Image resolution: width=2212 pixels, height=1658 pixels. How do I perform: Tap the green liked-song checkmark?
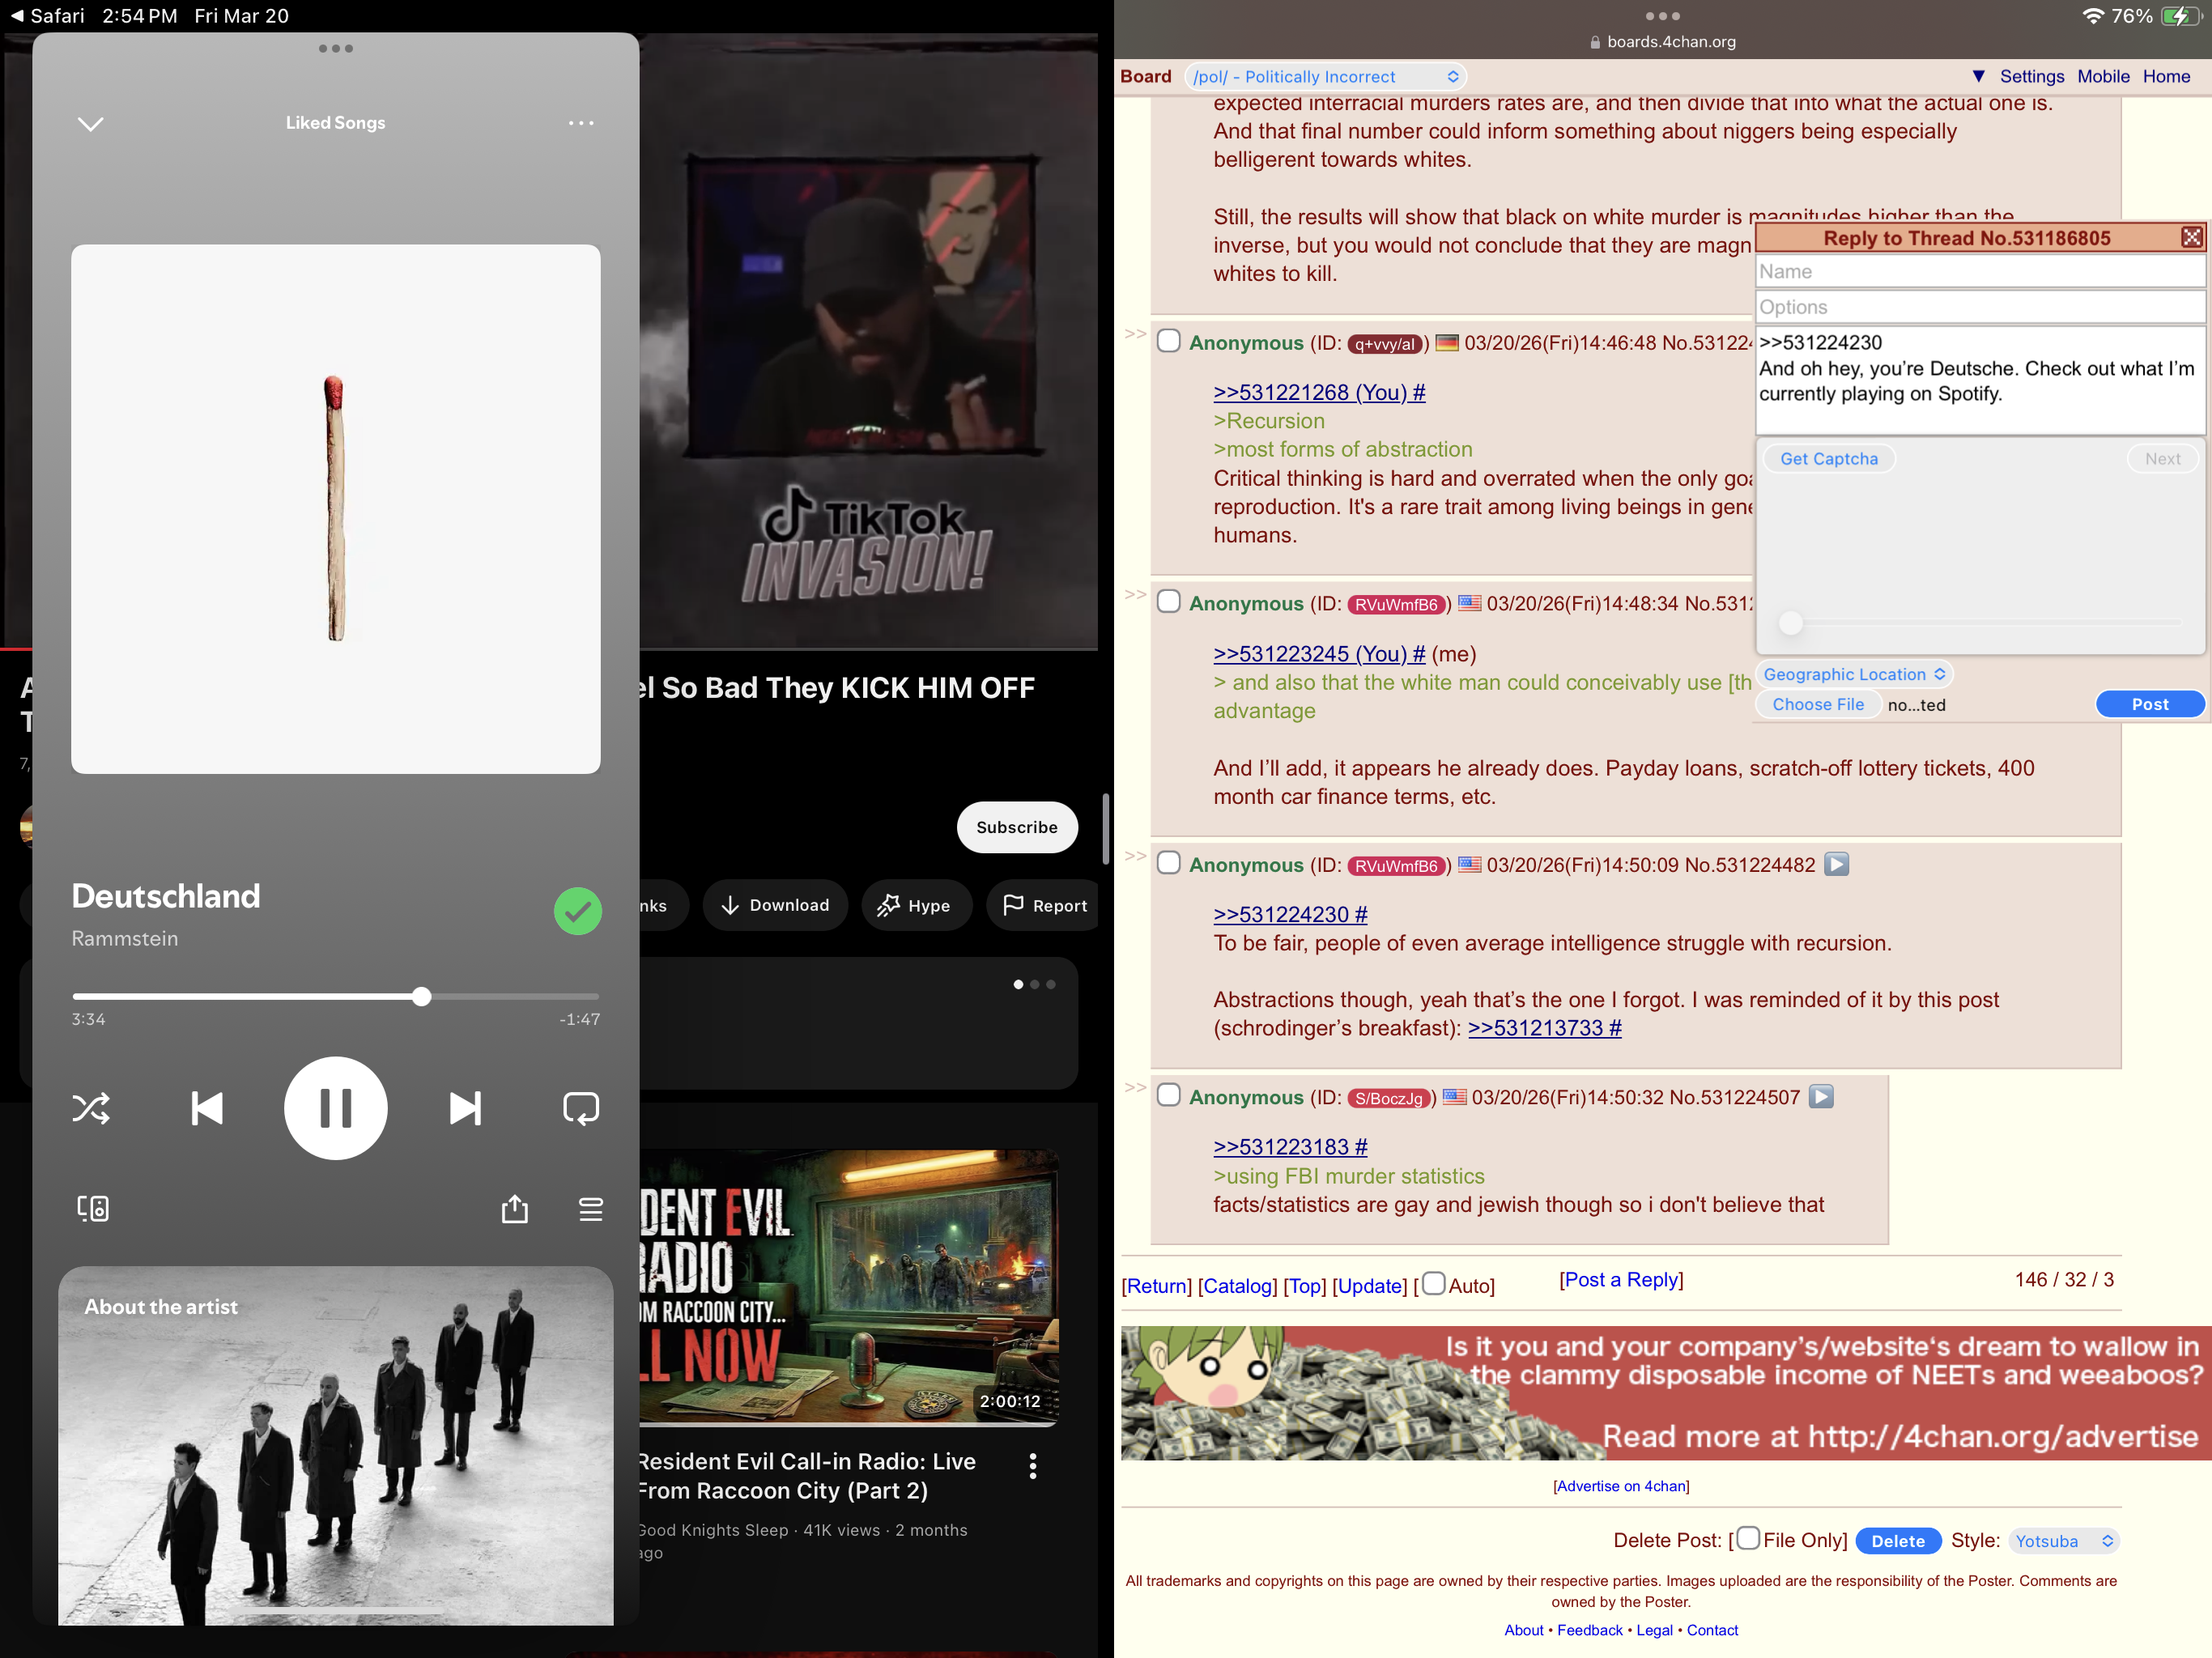pyautogui.click(x=577, y=911)
